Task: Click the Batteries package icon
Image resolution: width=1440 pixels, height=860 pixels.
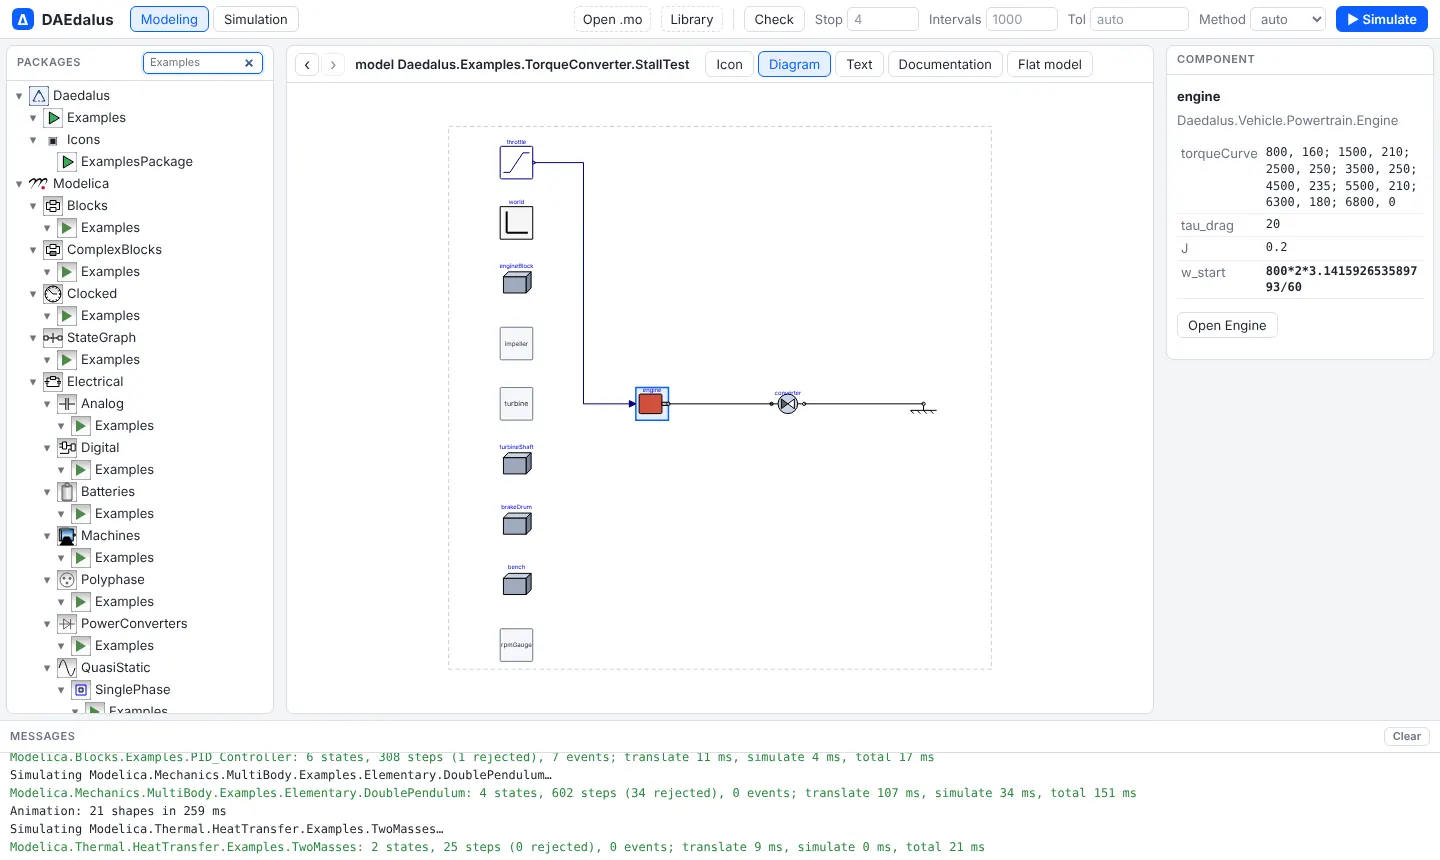Action: click(x=67, y=492)
